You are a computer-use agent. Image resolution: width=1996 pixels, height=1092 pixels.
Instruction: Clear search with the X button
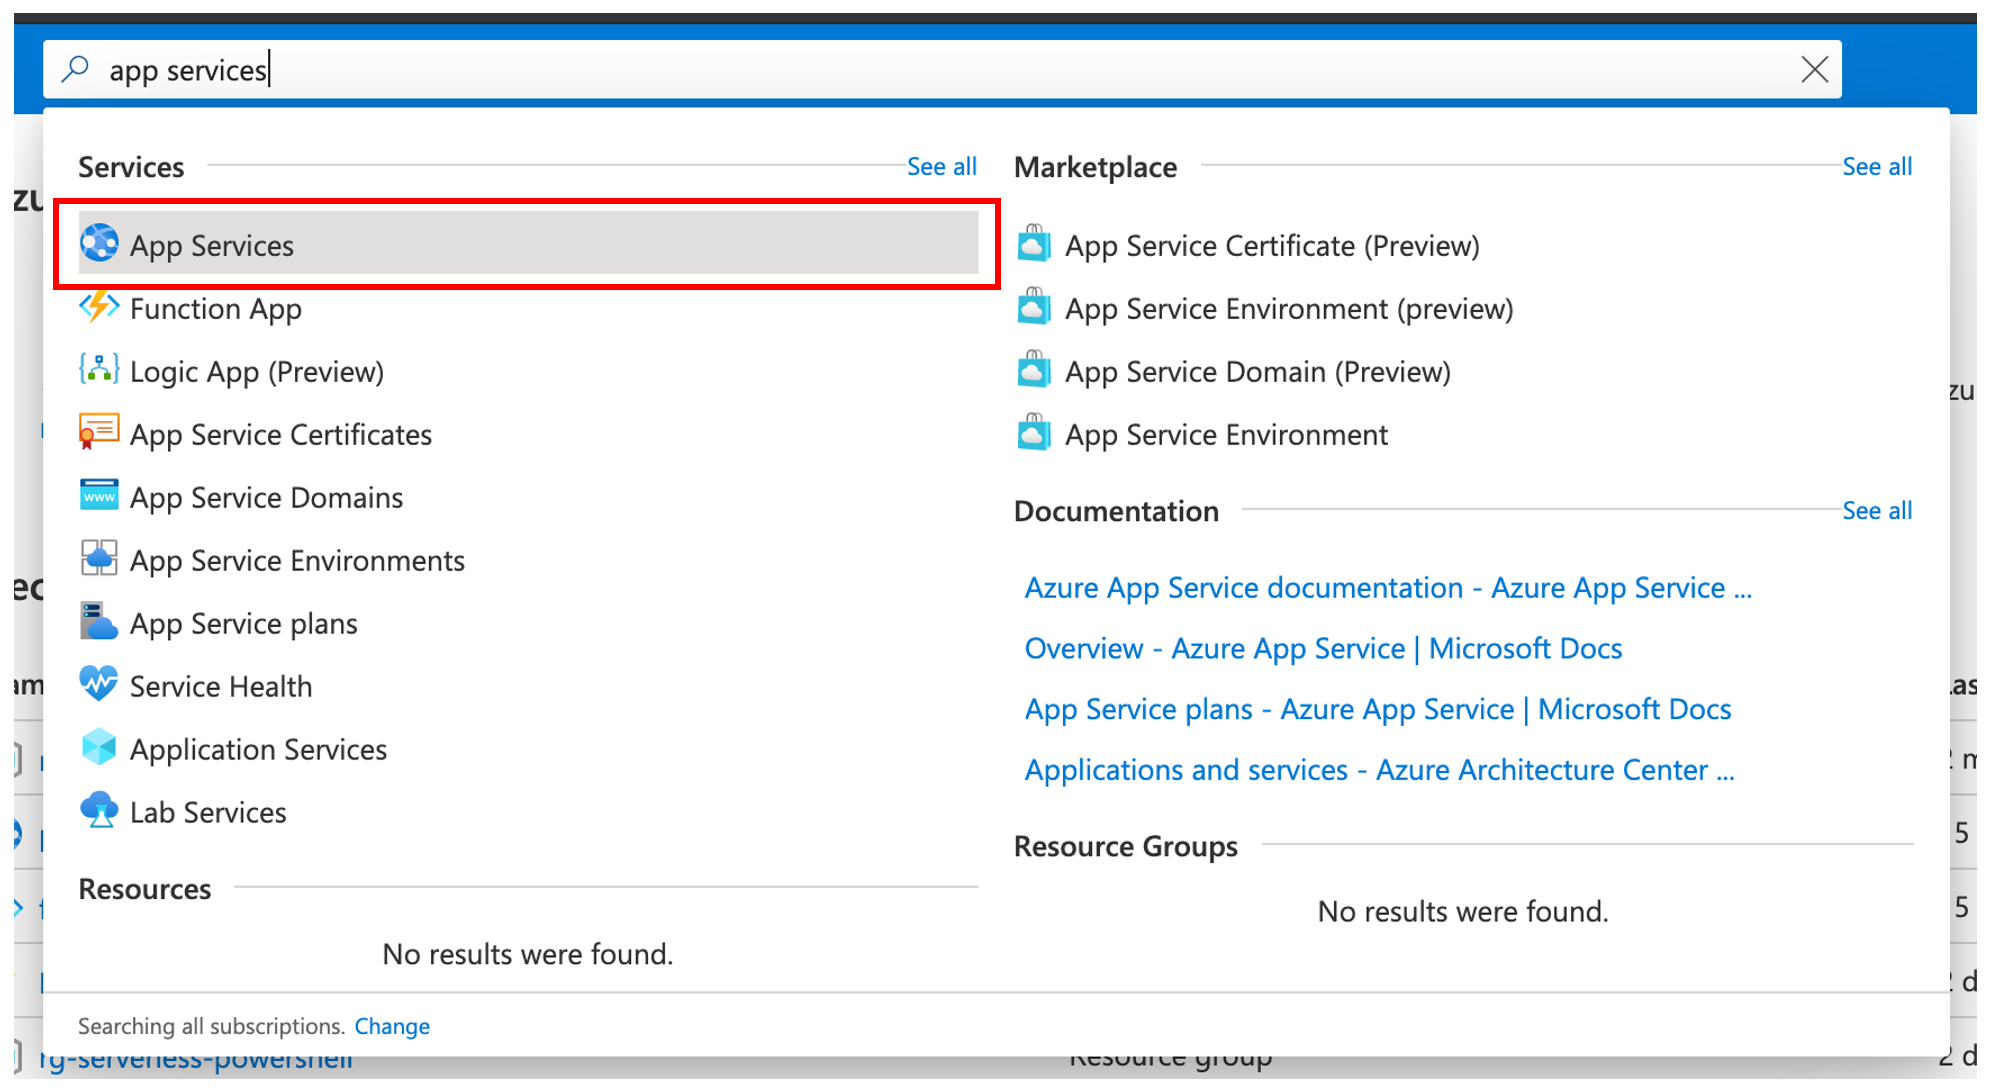pyautogui.click(x=1814, y=70)
